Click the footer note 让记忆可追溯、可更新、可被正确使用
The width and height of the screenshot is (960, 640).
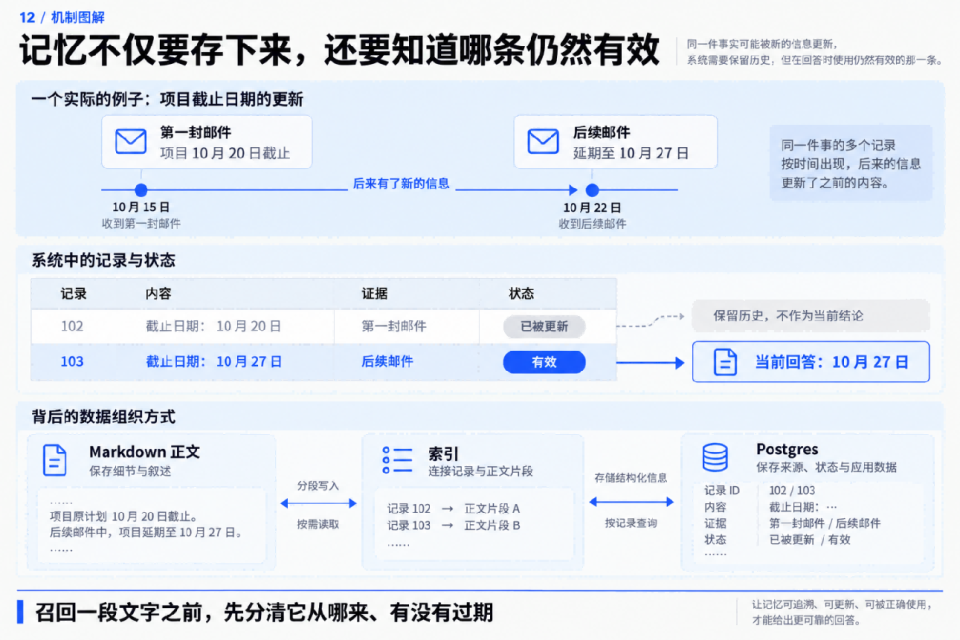(x=843, y=604)
